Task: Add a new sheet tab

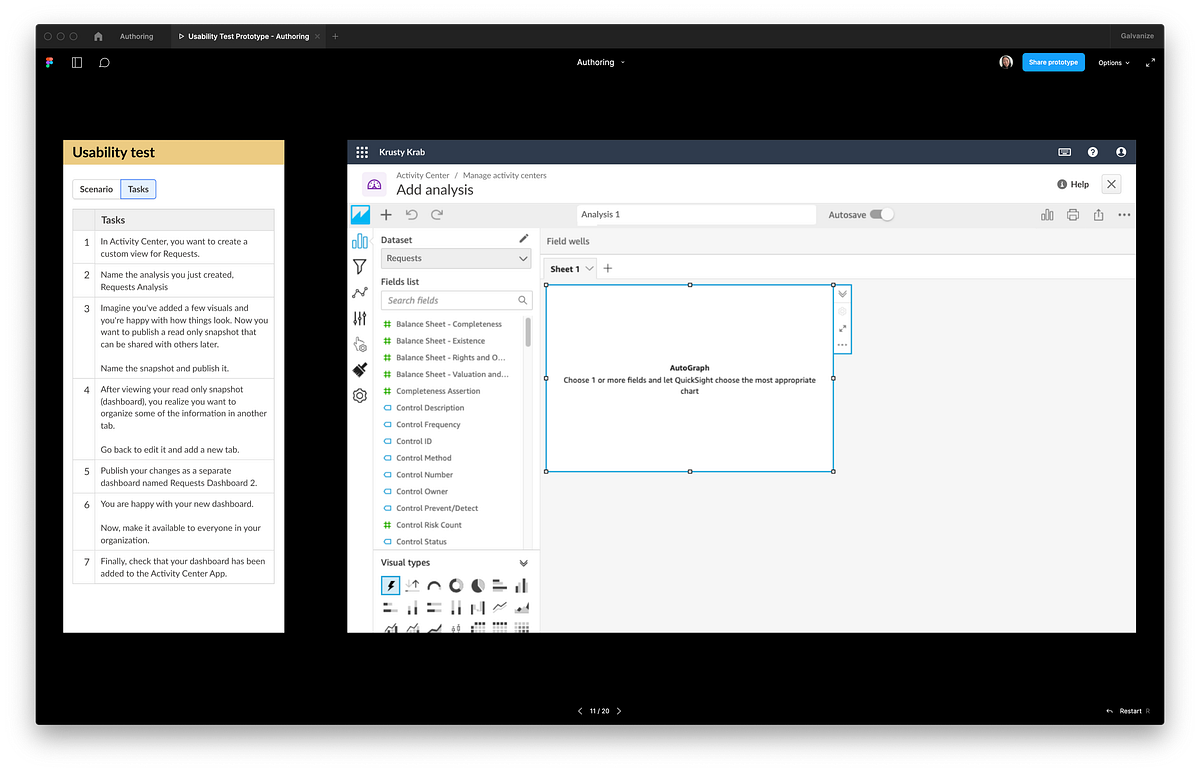Action: tap(608, 268)
